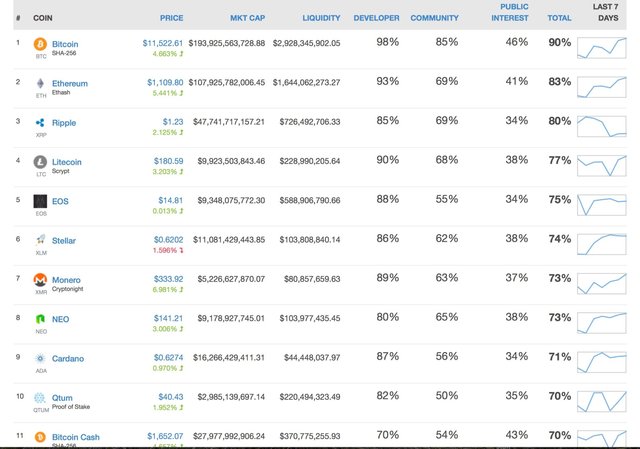Image resolution: width=640 pixels, height=449 pixels.
Task: Click the Ethereum diamond logo icon
Action: 40,83
